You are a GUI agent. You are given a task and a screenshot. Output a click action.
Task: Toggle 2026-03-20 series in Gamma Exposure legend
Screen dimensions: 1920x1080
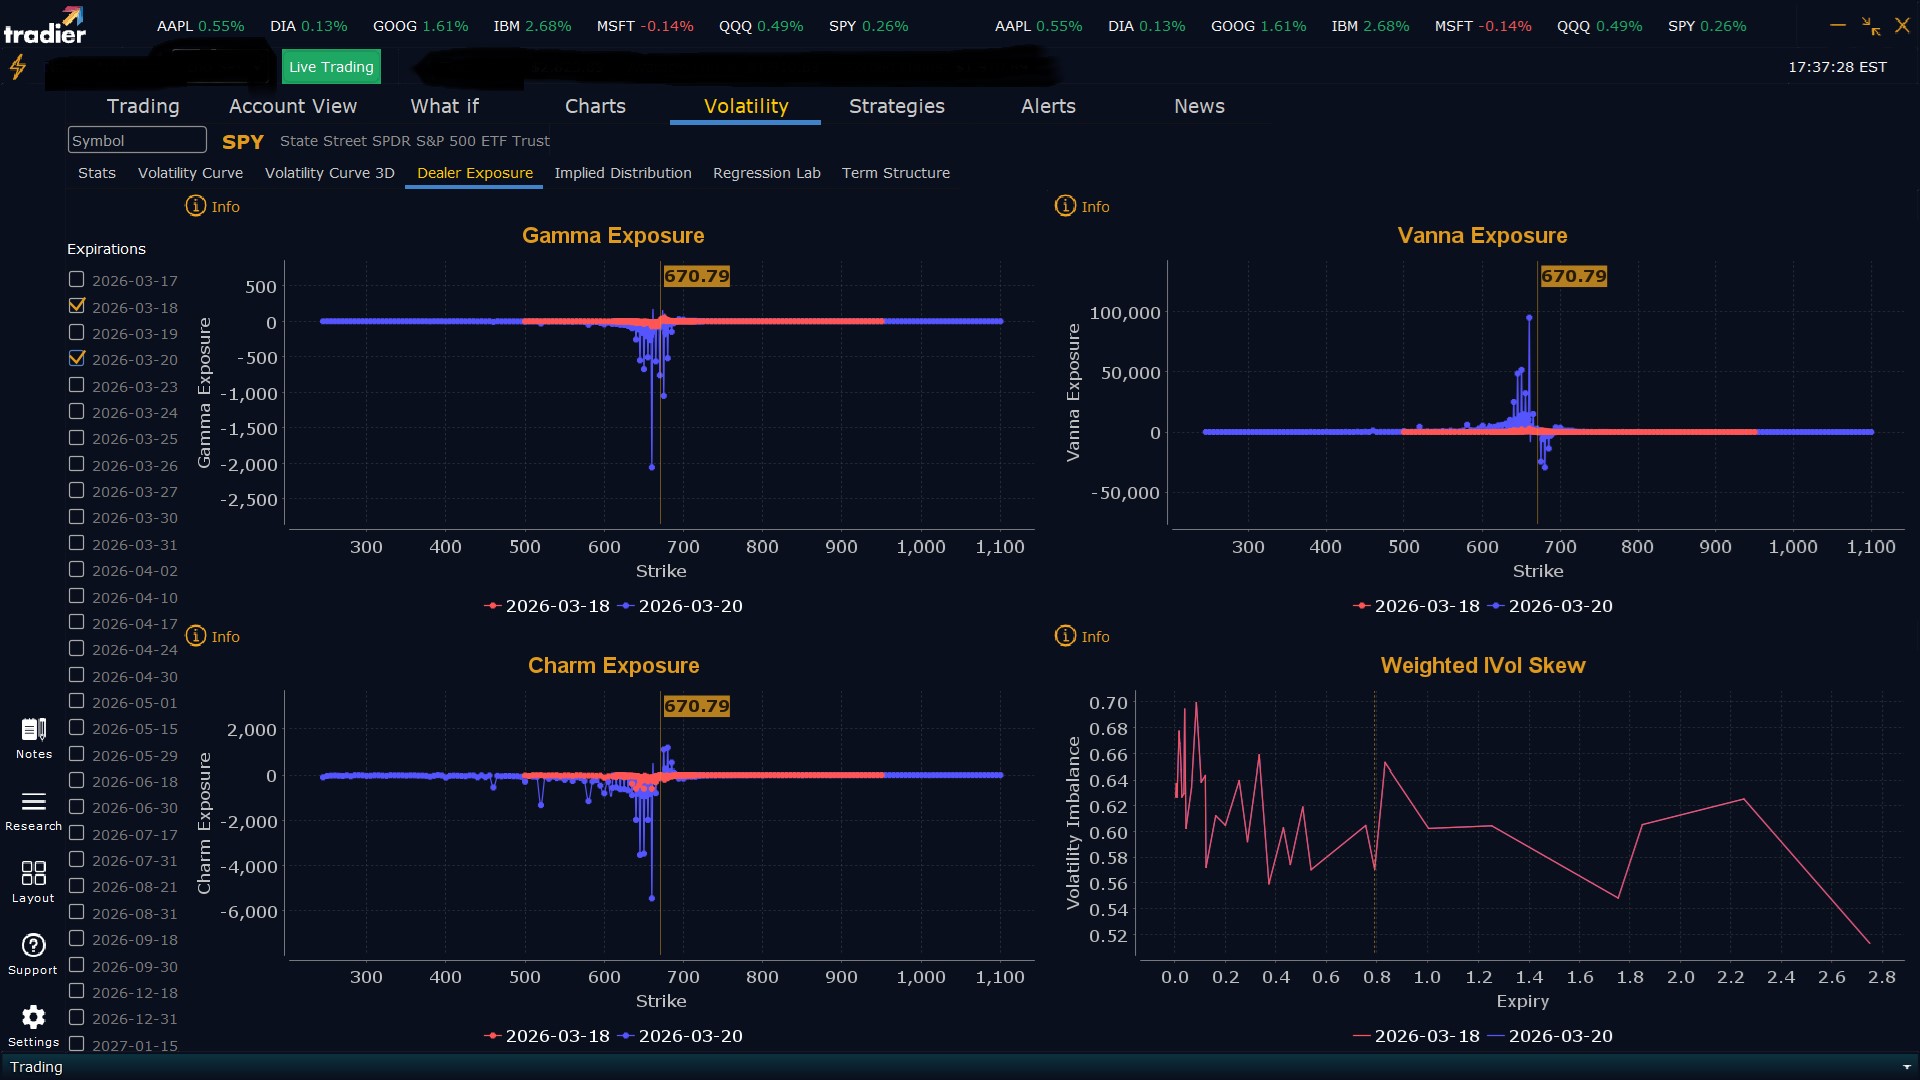tap(680, 606)
